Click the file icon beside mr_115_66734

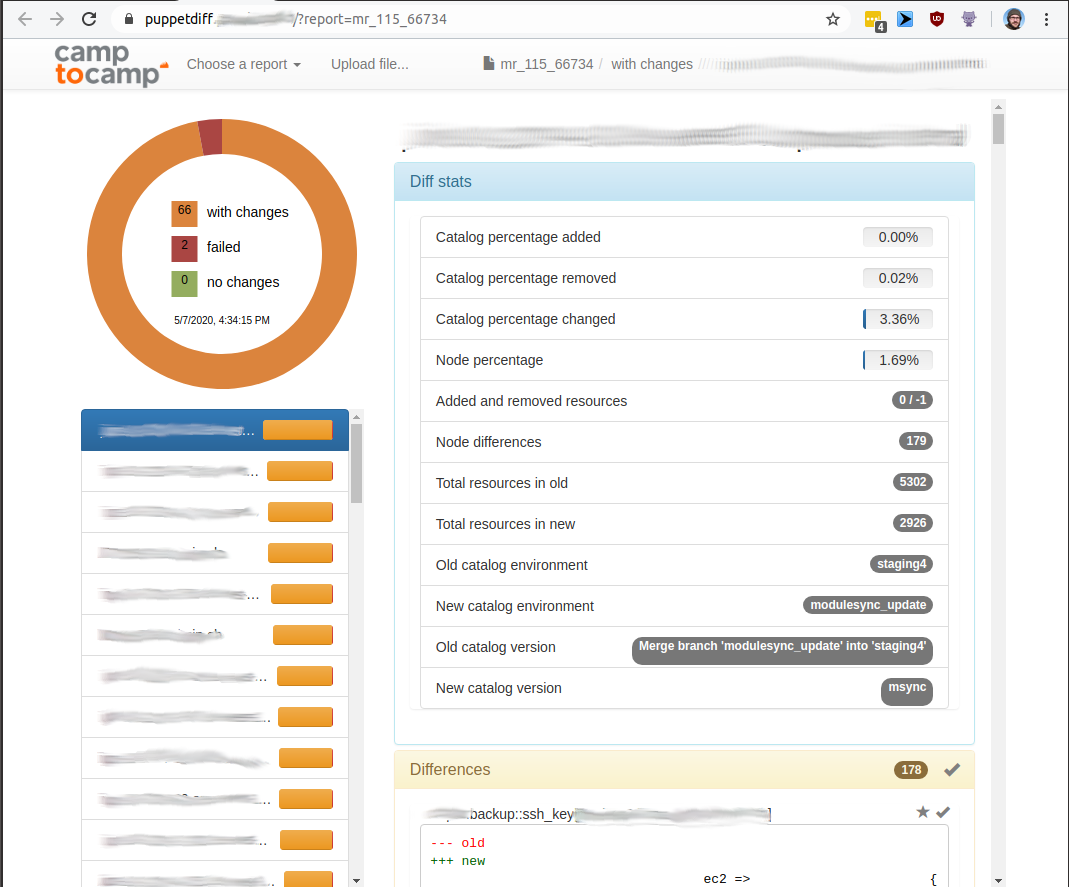(488, 63)
